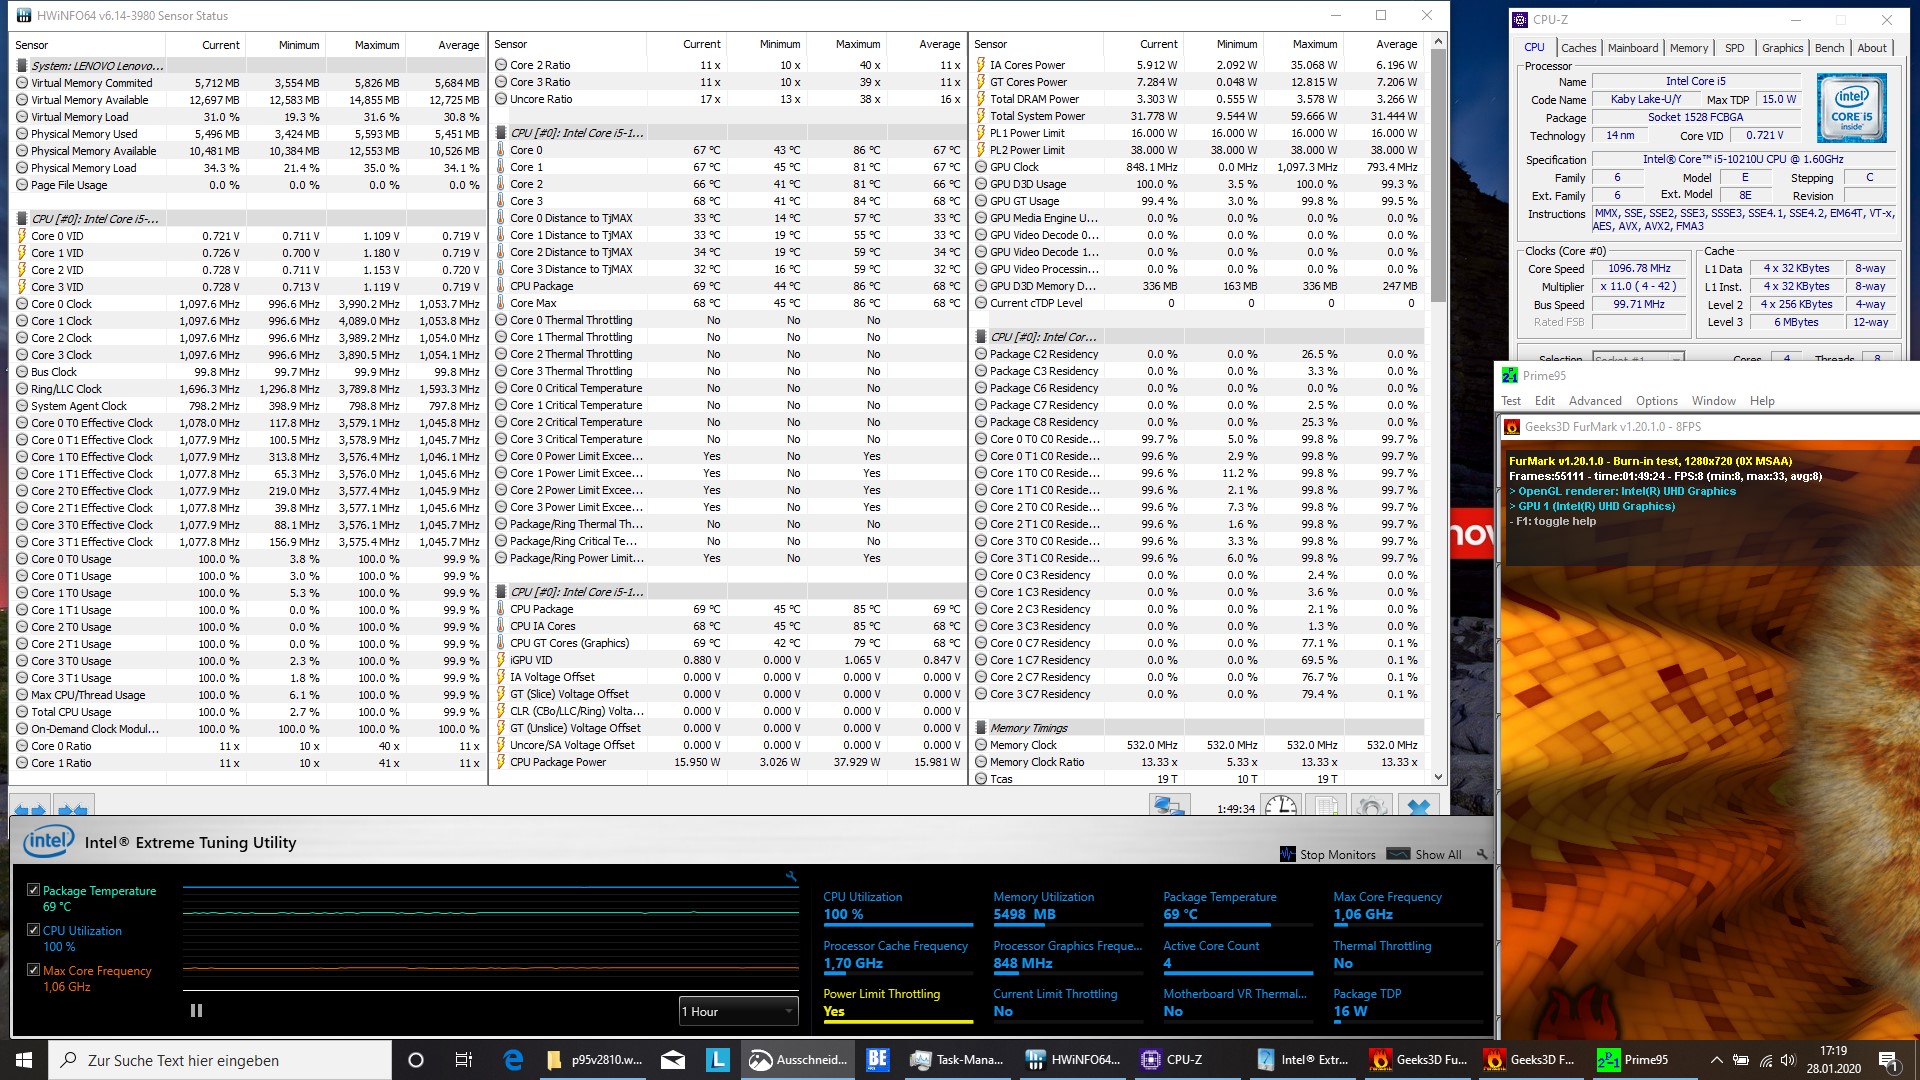Image resolution: width=1920 pixels, height=1080 pixels.
Task: Click the collapse columns arrows icon
Action: 72,808
